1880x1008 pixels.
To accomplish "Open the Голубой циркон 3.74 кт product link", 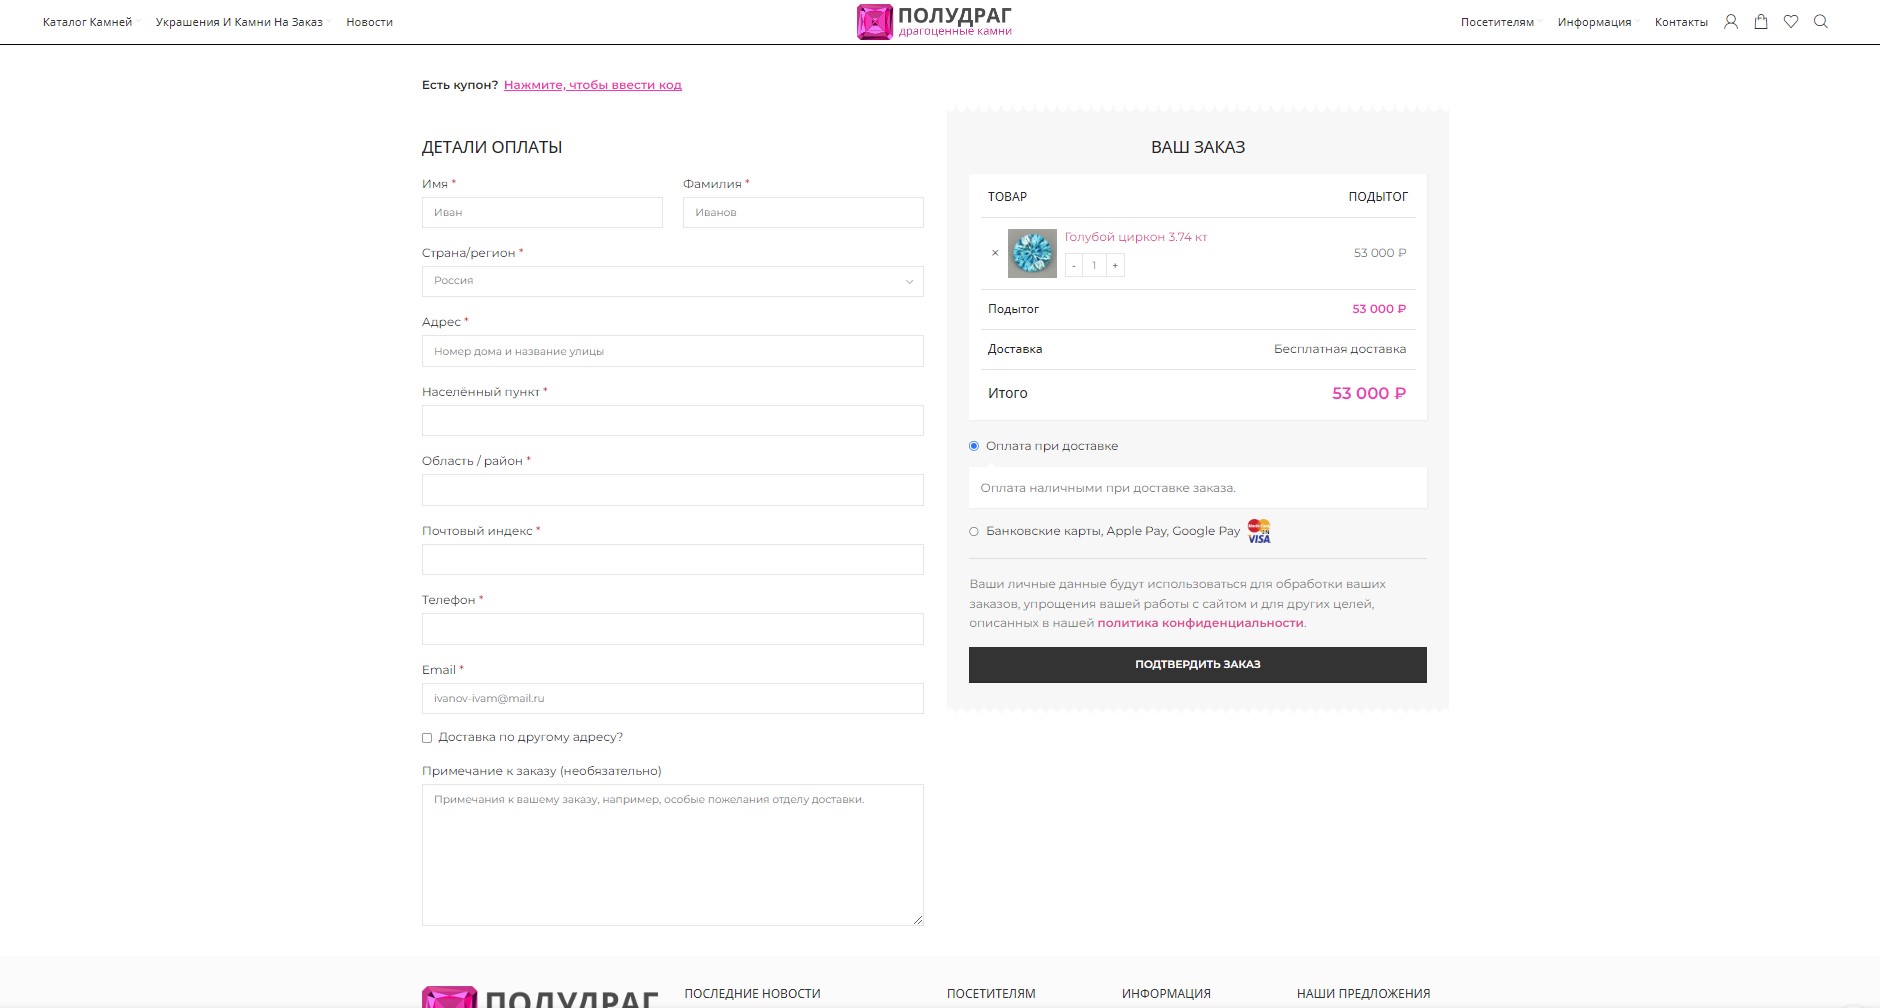I will point(1136,237).
